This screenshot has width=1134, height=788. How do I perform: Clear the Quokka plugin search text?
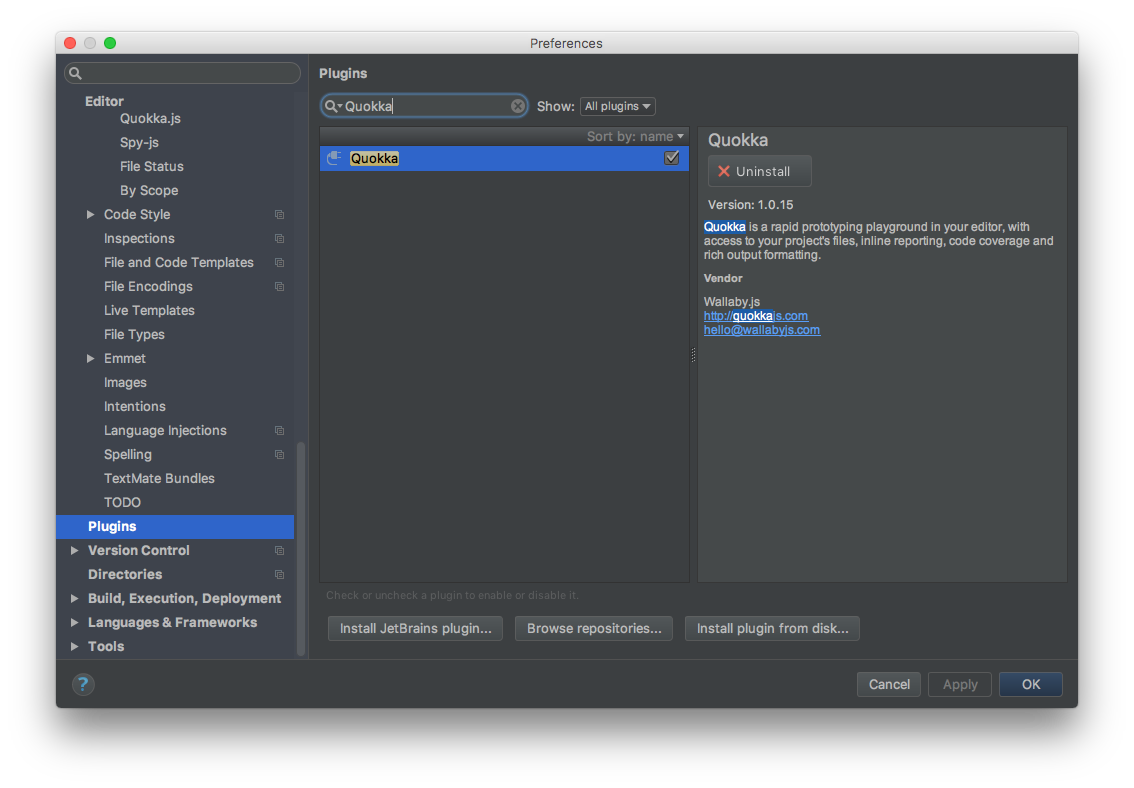517,106
